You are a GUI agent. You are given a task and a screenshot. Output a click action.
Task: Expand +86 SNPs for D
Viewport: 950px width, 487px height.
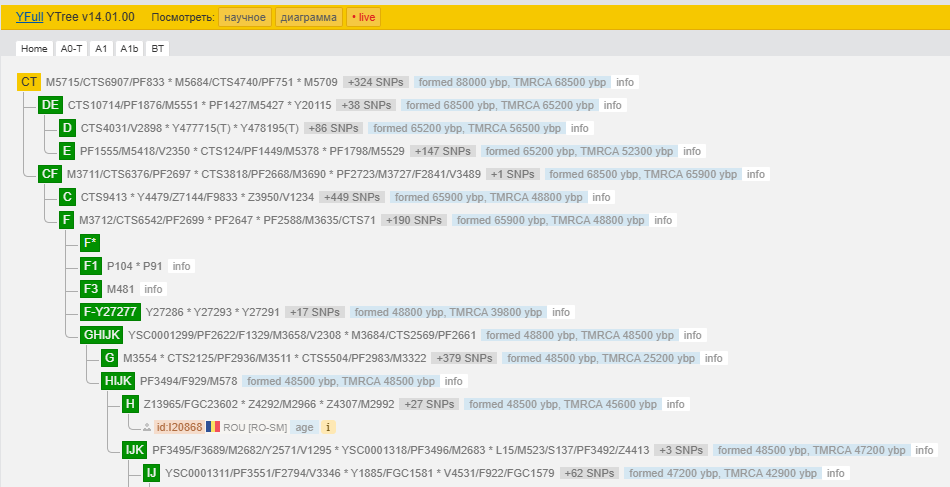(333, 128)
